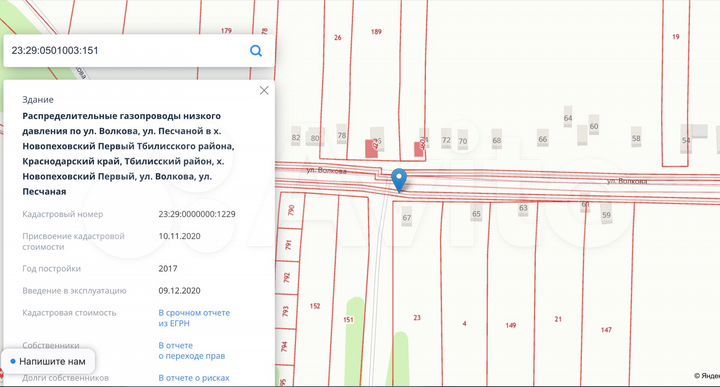720x387 pixels.
Task: Click house number 68 on map
Action: pos(497,140)
